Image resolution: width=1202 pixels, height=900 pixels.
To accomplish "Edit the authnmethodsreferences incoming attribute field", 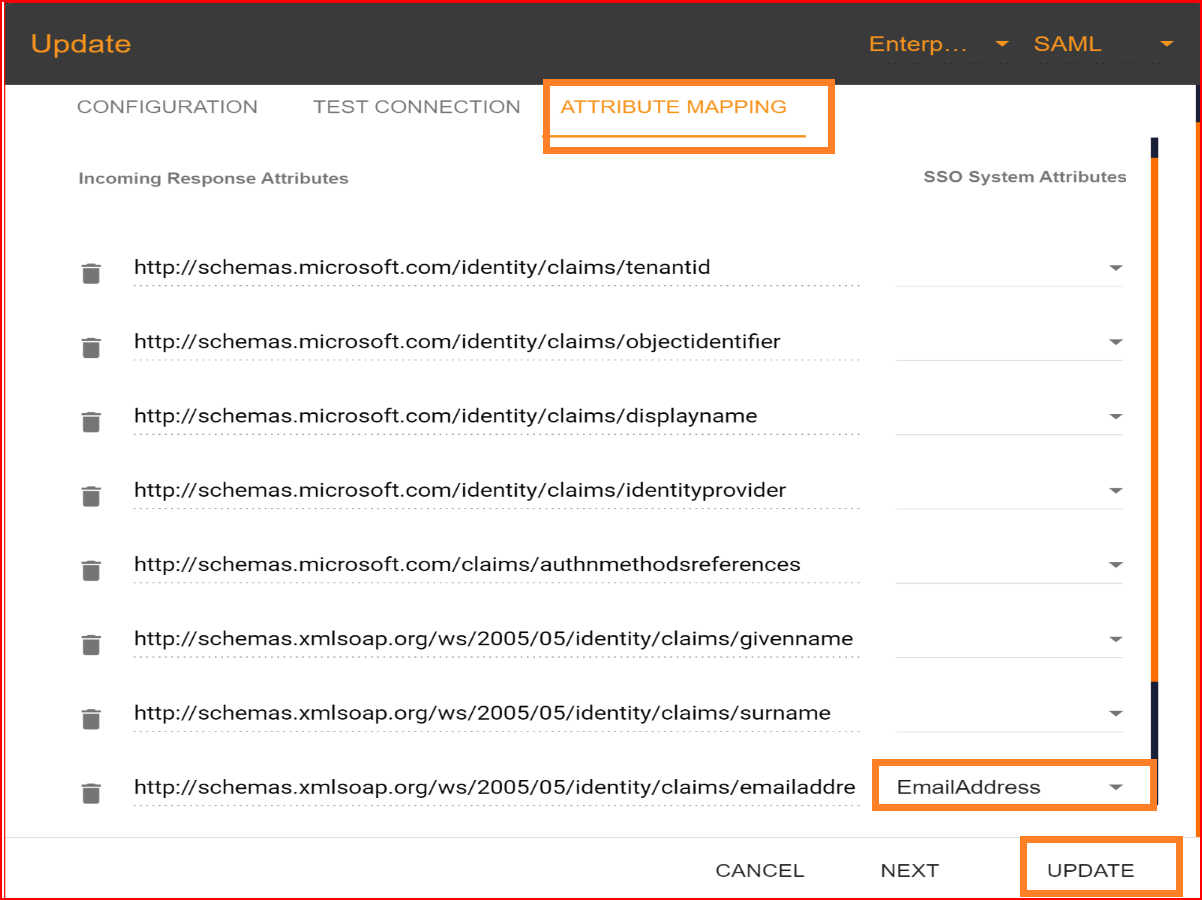I will (x=496, y=565).
